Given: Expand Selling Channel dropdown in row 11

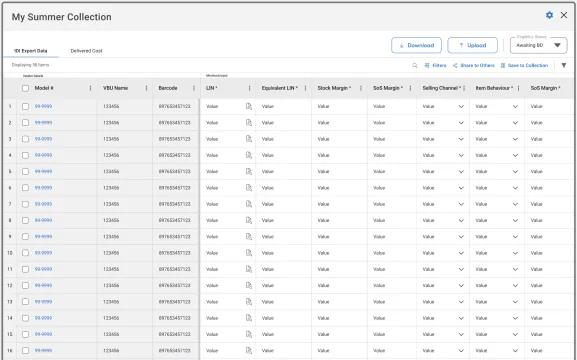Looking at the screenshot, I should [x=461, y=269].
